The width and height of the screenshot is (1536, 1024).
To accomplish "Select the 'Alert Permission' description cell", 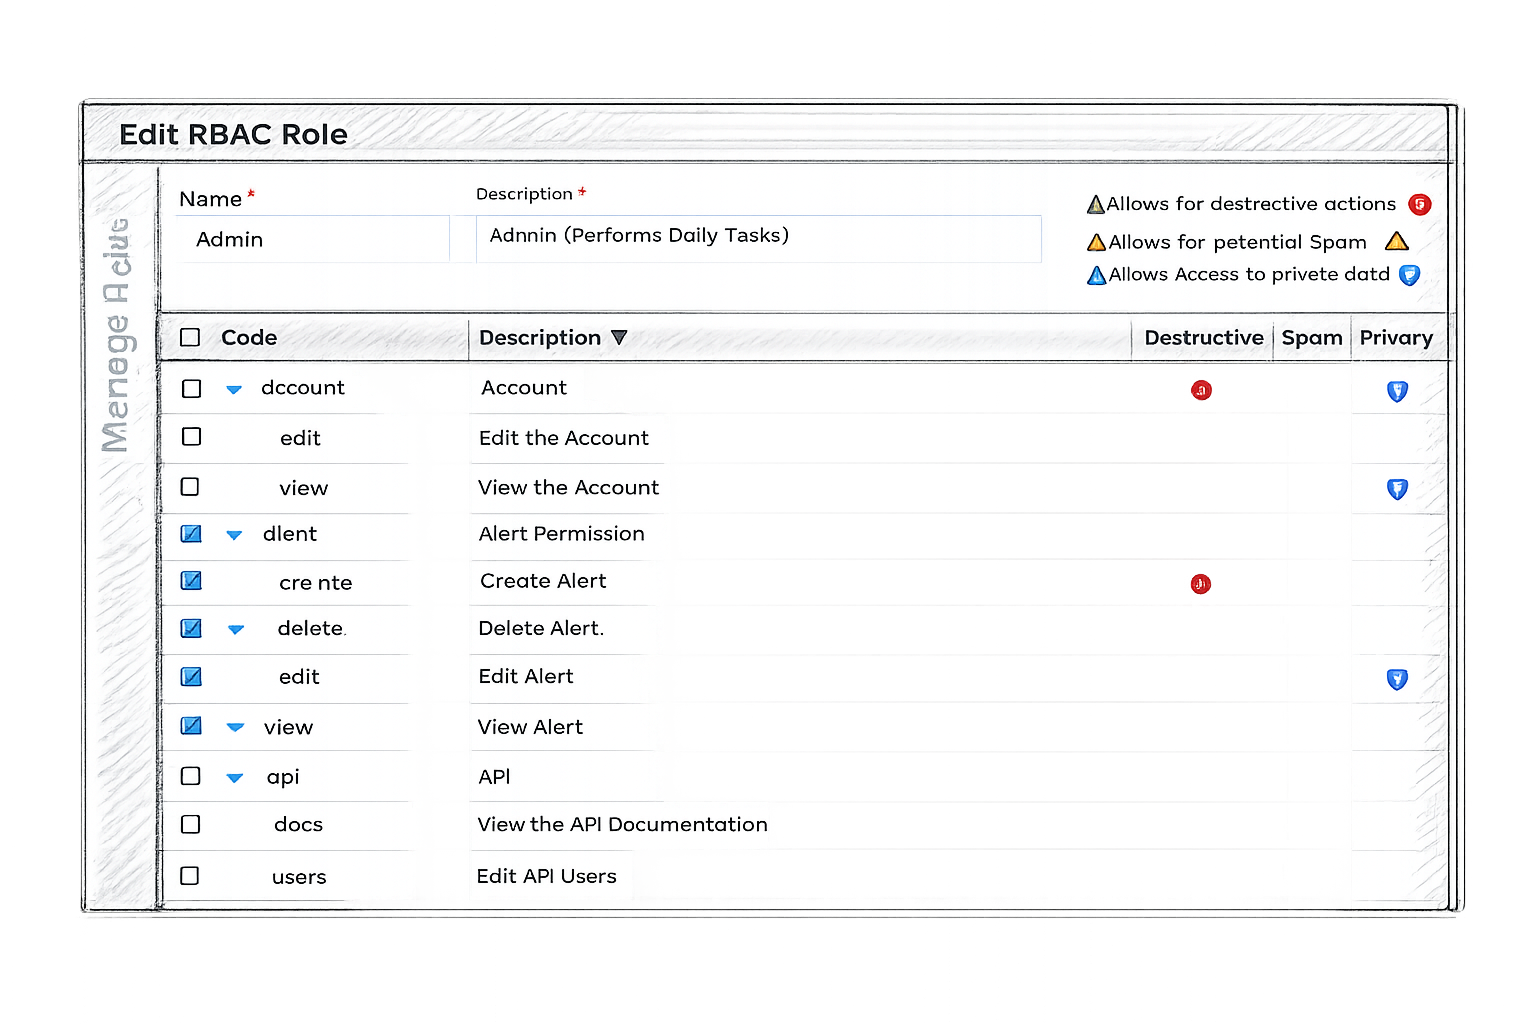I will pos(561,534).
